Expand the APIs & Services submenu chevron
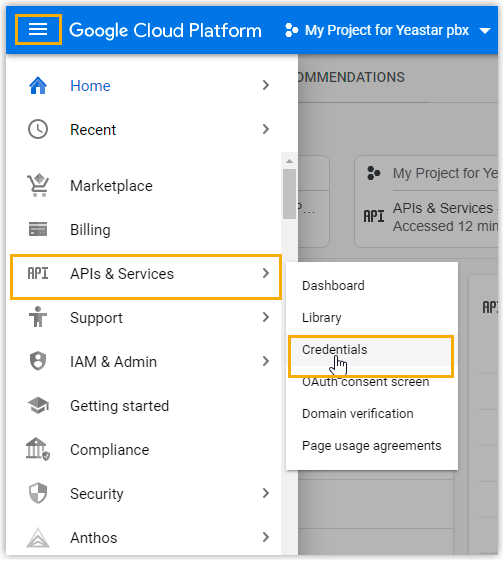504x561 pixels. tap(265, 273)
